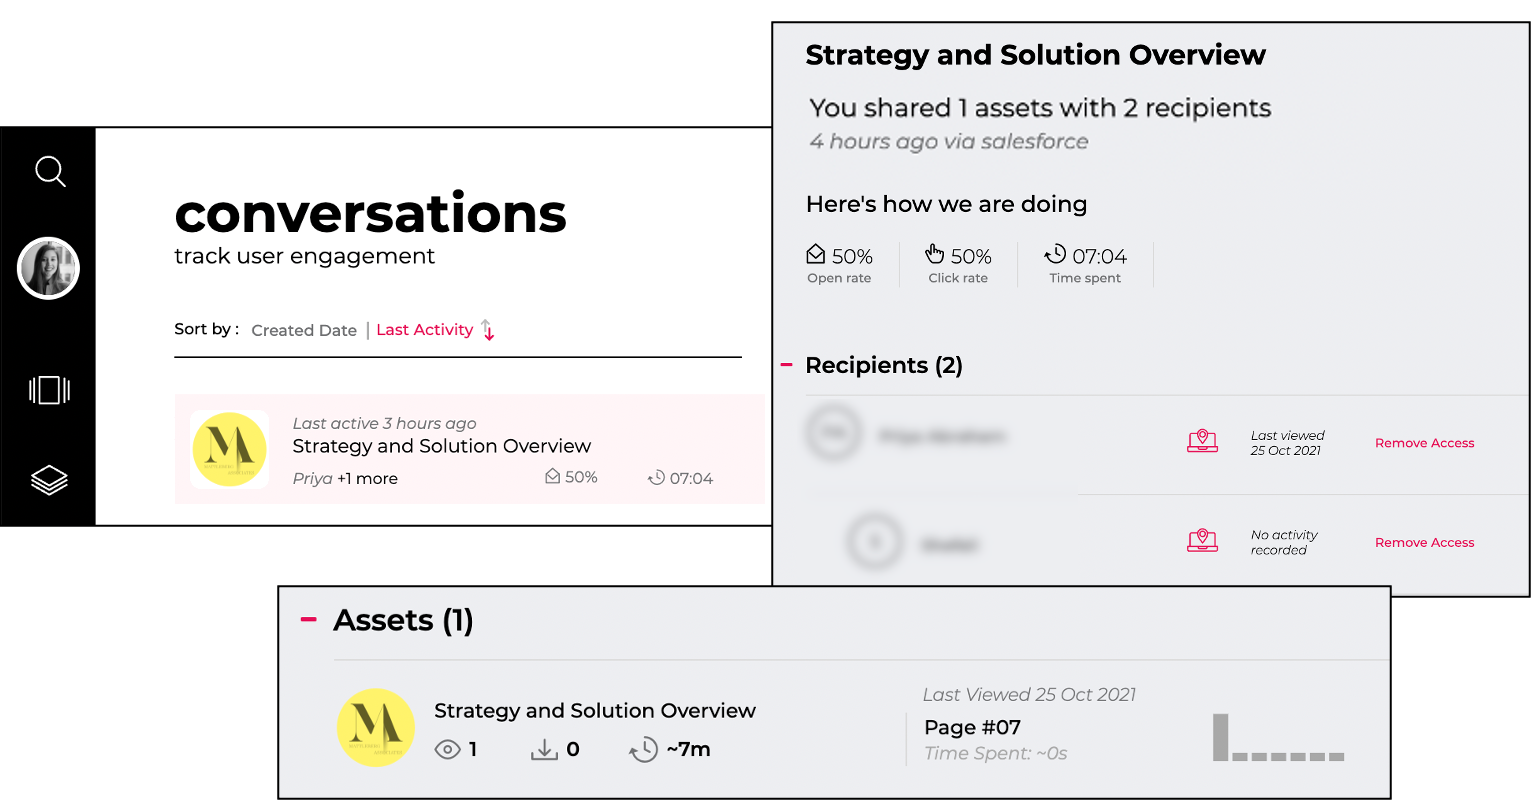The width and height of the screenshot is (1540, 812).
Task: Click the click rate hand icon
Action: coord(935,254)
